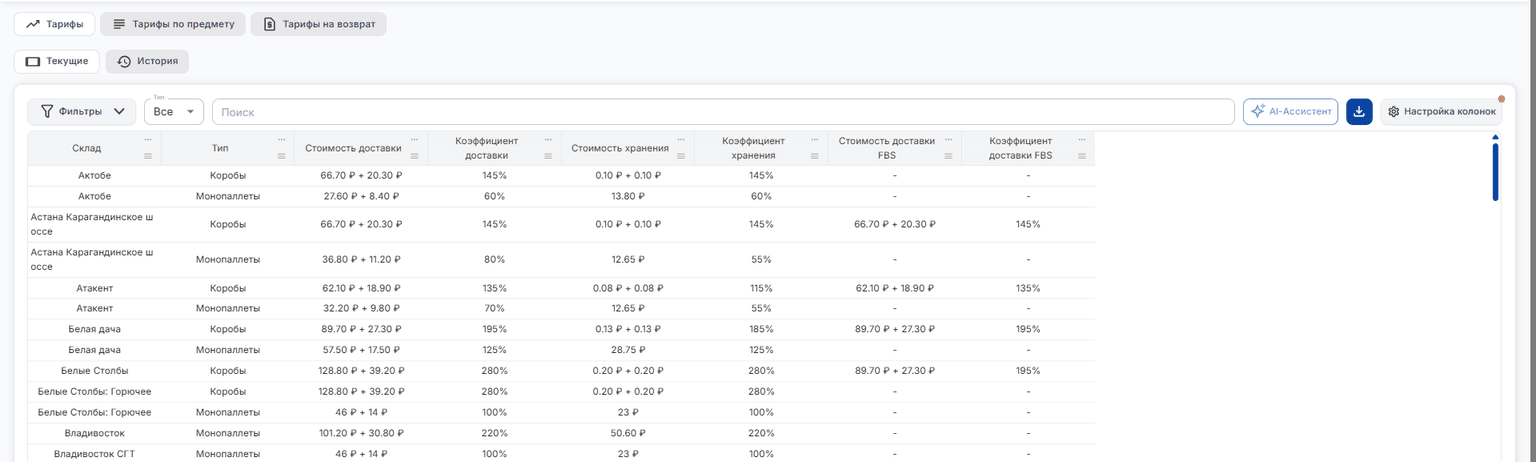Switch to Тарифы по предмету tab
The height and width of the screenshot is (462, 1536).
tap(173, 24)
